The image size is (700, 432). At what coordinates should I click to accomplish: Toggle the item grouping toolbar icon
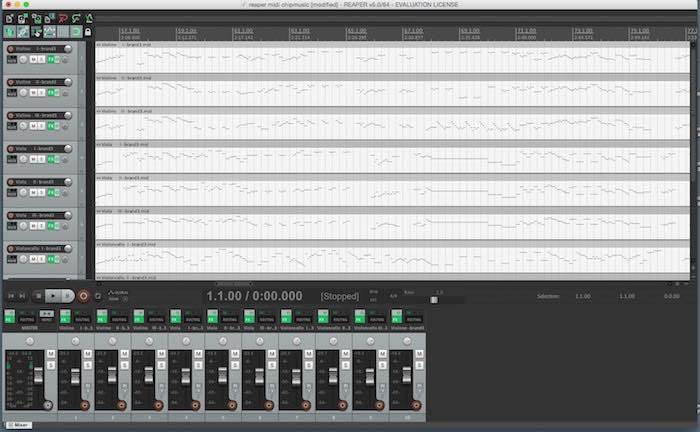click(x=23, y=32)
